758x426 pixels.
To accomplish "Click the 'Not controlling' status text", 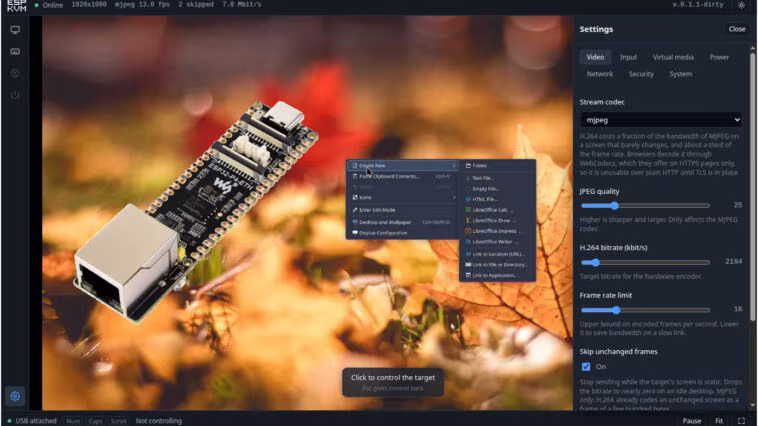I will point(159,421).
